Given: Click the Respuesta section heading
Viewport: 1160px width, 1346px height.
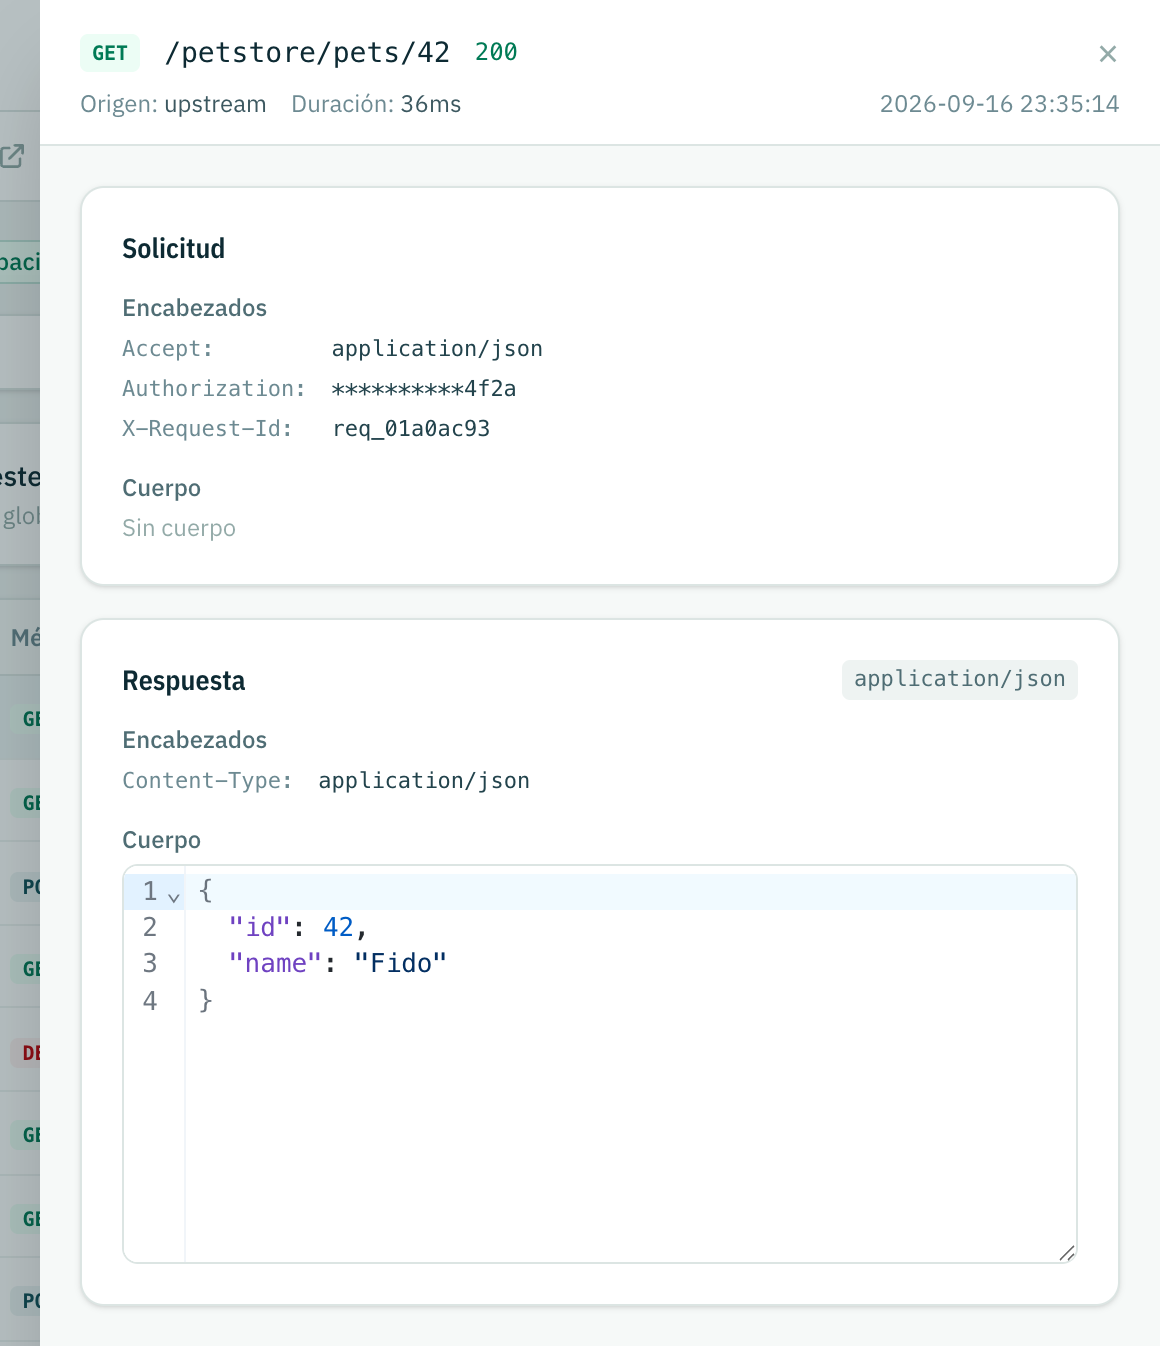Looking at the screenshot, I should coord(183,681).
